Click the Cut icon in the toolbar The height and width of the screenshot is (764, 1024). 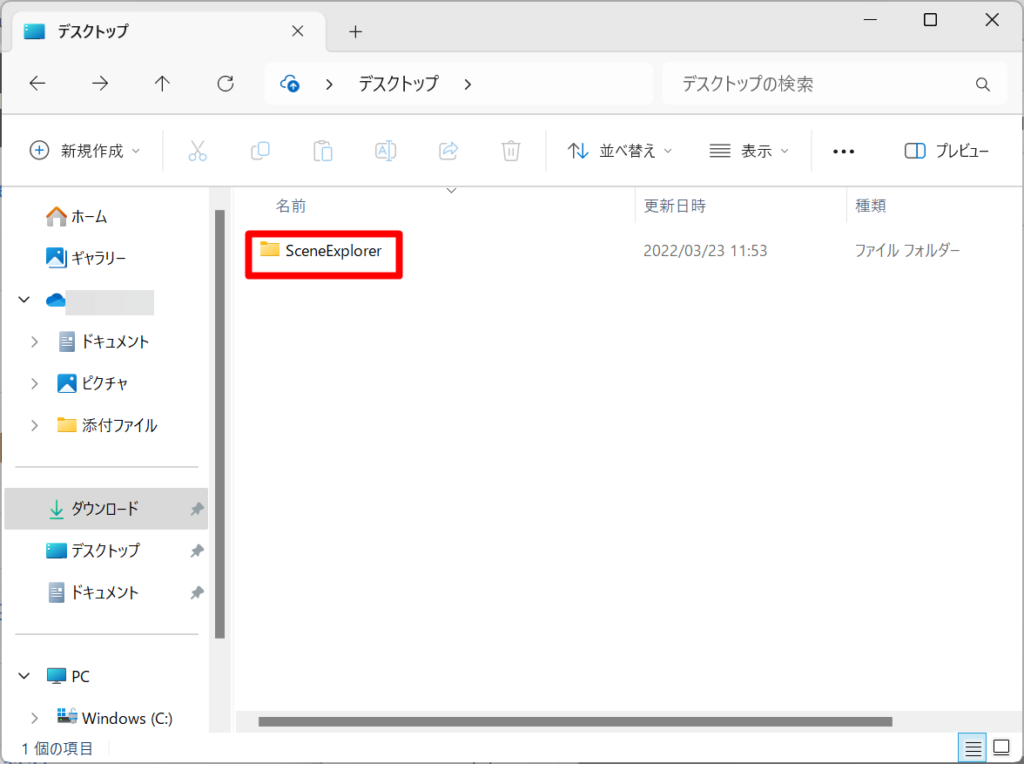coord(198,150)
